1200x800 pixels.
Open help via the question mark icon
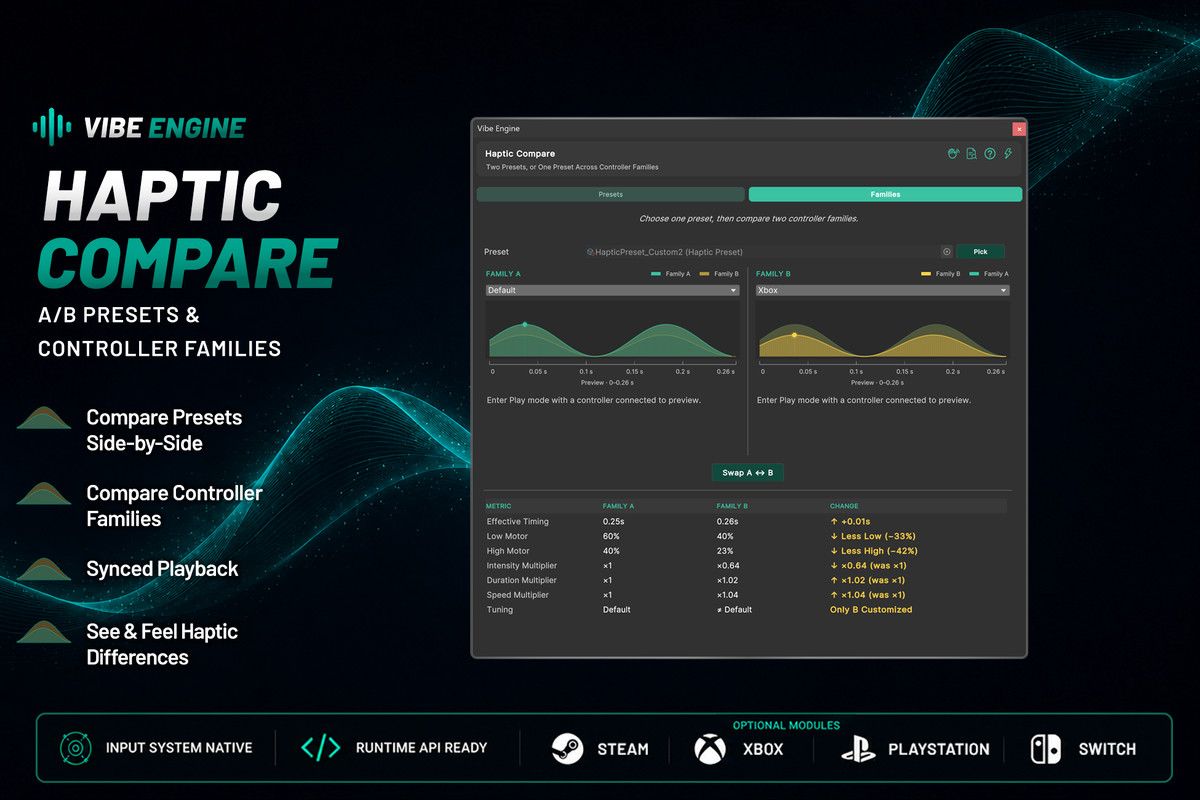tap(990, 154)
